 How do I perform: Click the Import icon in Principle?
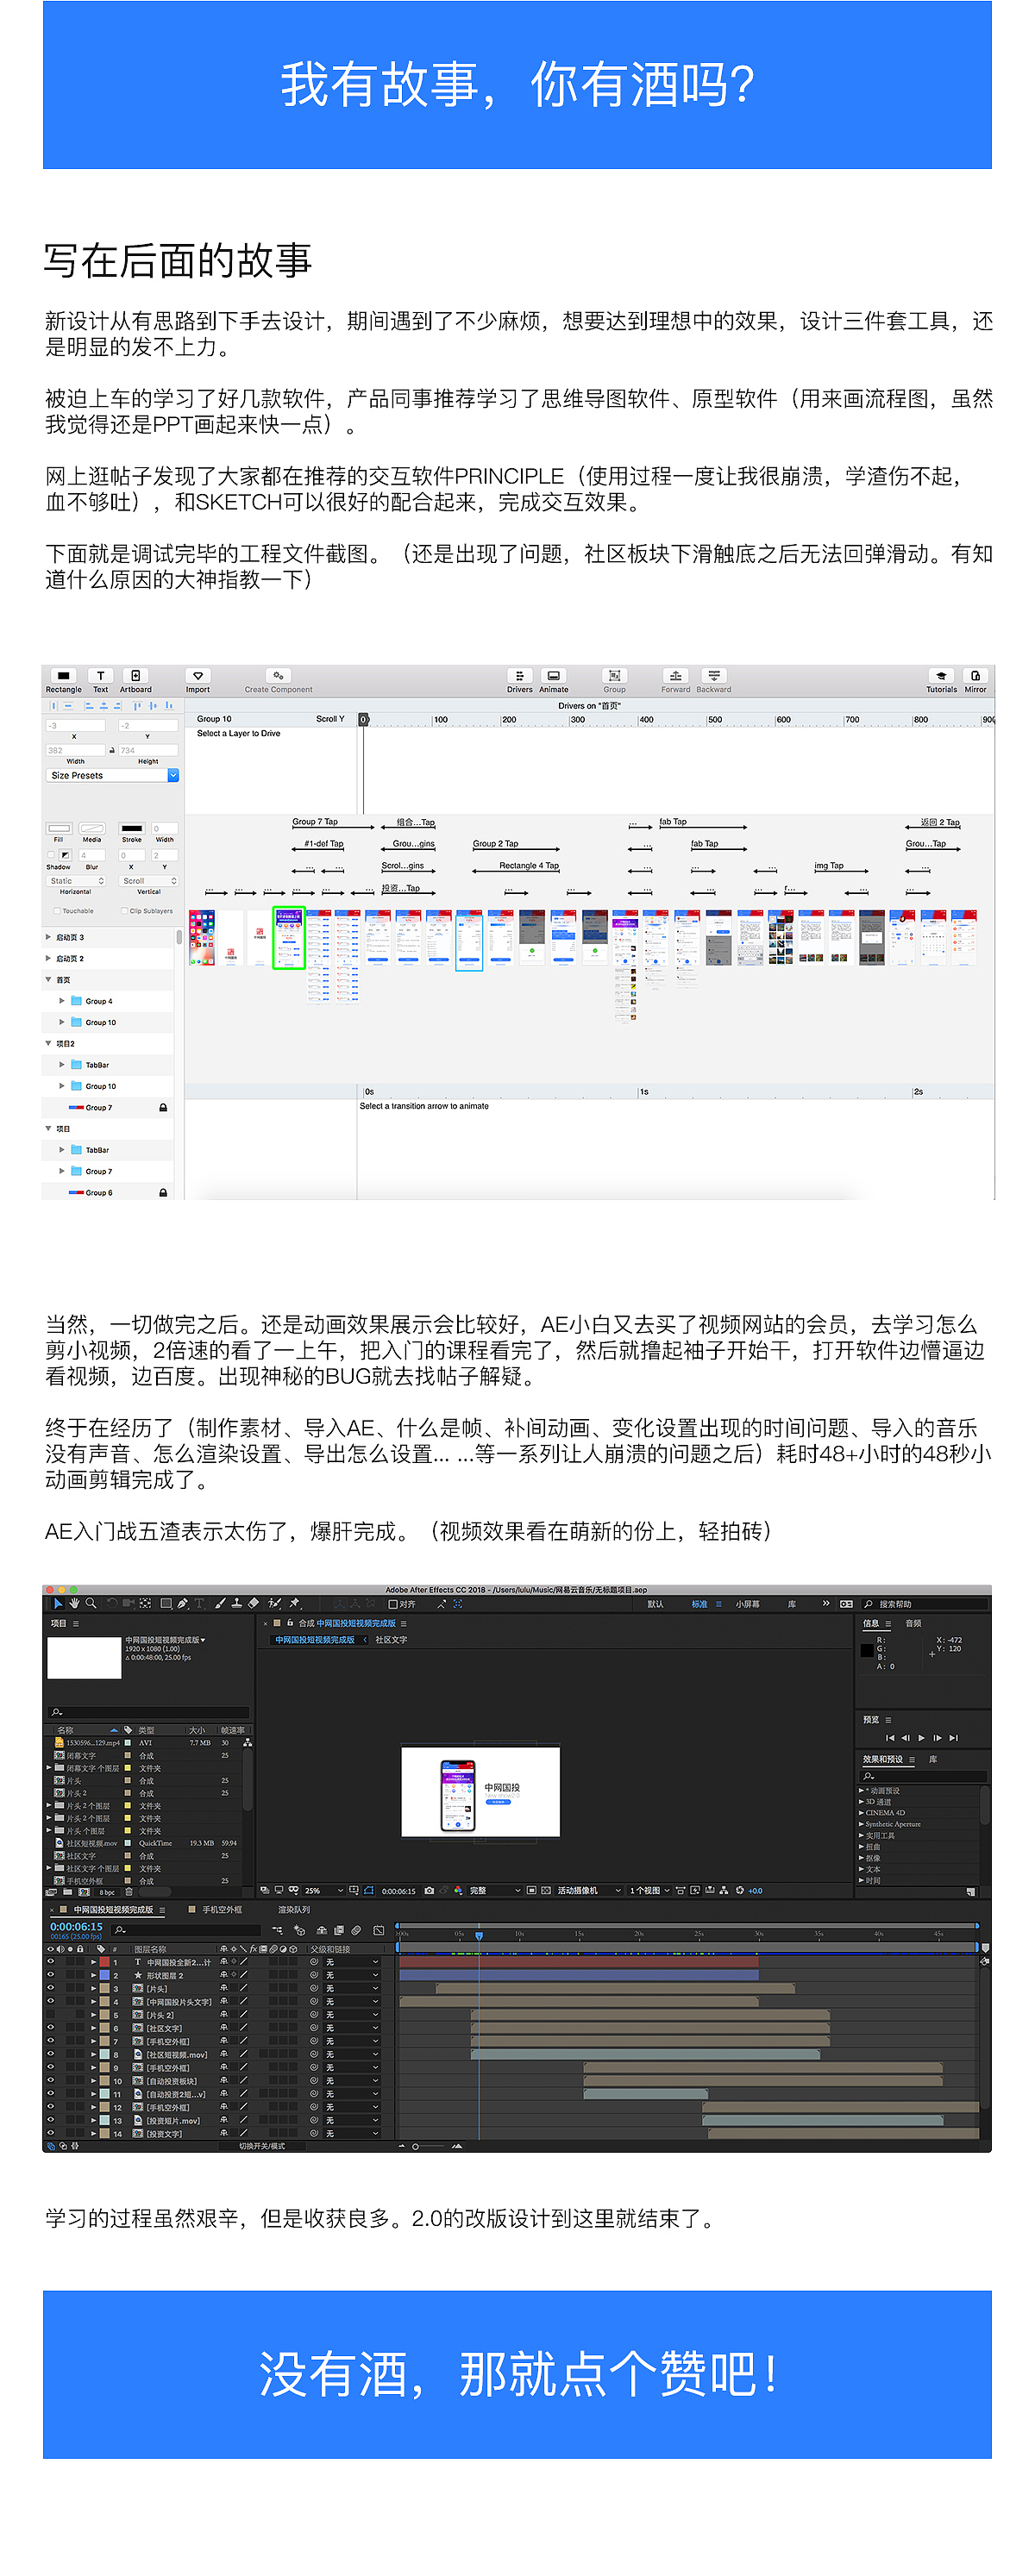click(198, 676)
